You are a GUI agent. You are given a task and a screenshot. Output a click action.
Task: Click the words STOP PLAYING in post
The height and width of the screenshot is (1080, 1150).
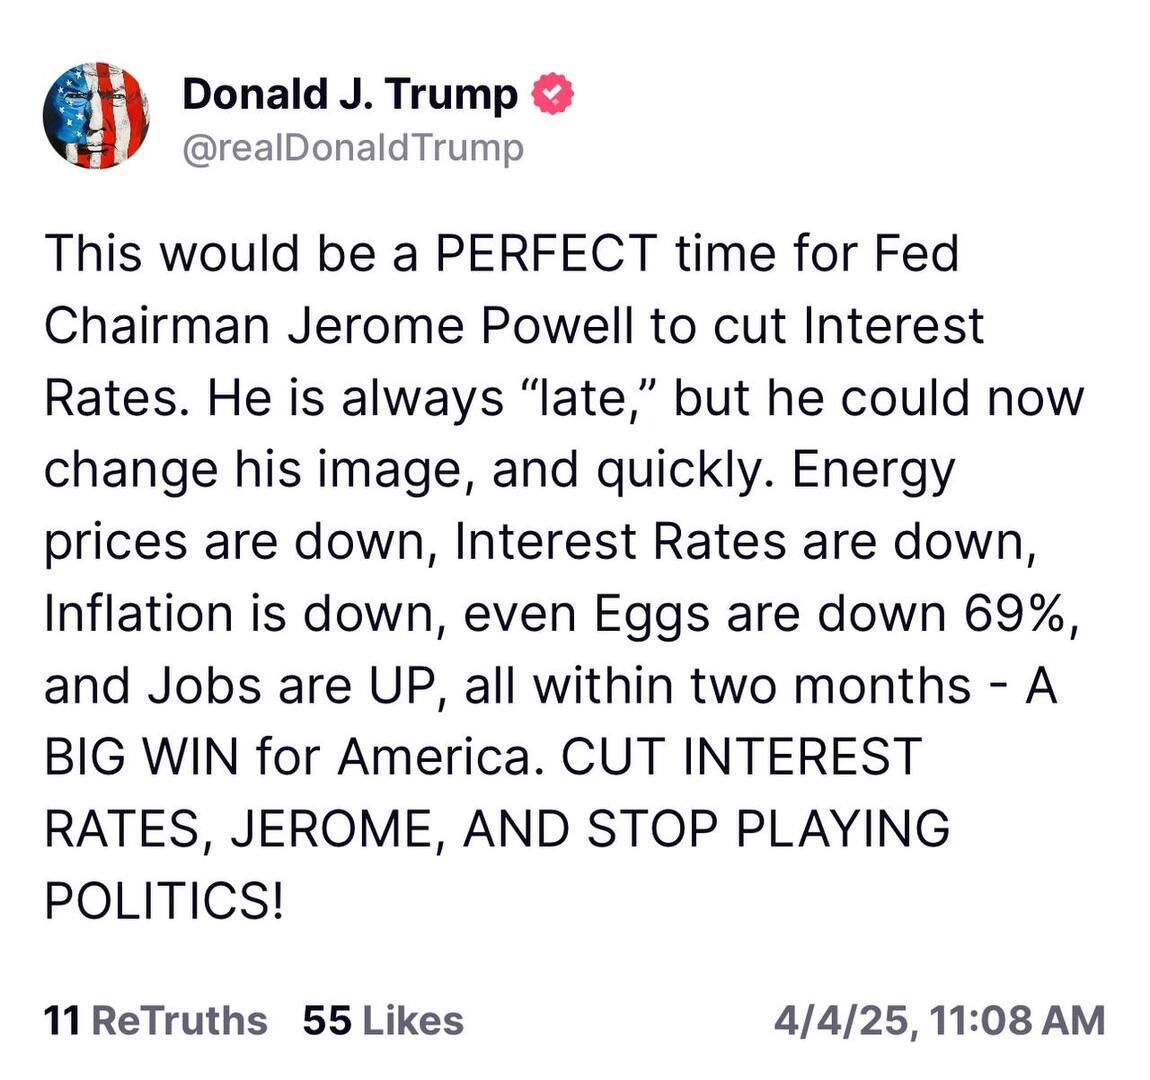click(769, 829)
